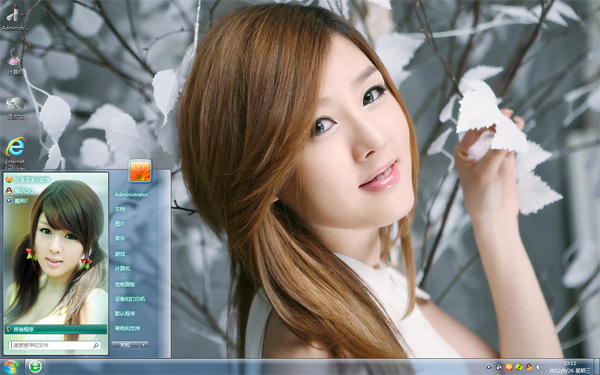Open the green-yellow globe tray icon
The height and width of the screenshot is (375, 600).
pos(519,367)
